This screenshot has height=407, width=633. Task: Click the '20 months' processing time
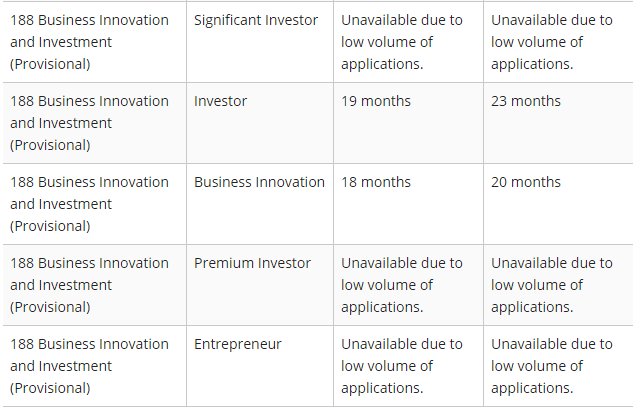[x=526, y=183]
